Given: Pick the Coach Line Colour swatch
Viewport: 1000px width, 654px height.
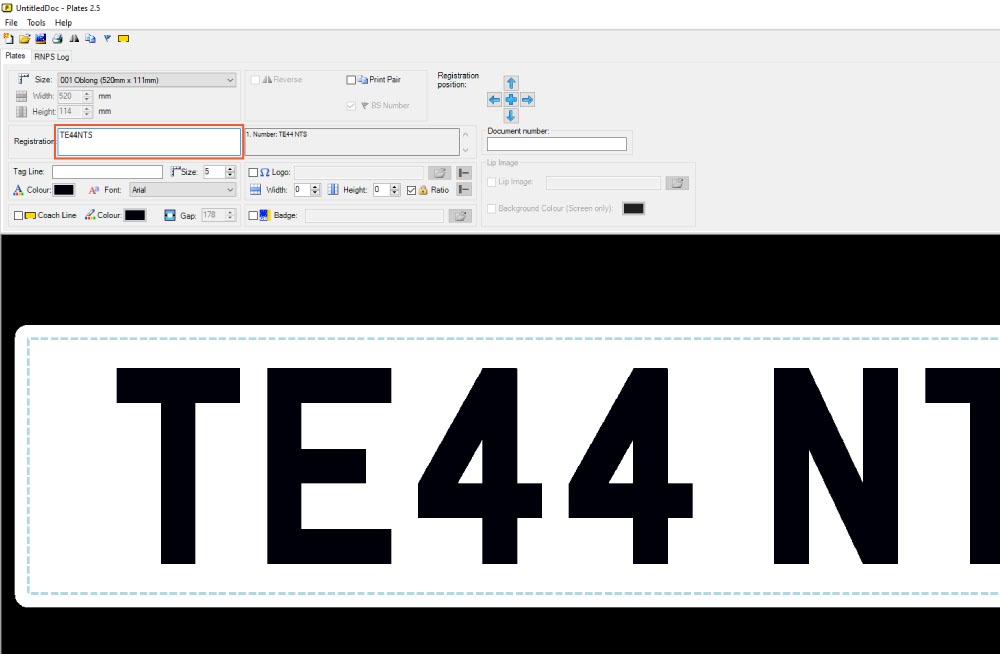Looking at the screenshot, I should pos(135,216).
